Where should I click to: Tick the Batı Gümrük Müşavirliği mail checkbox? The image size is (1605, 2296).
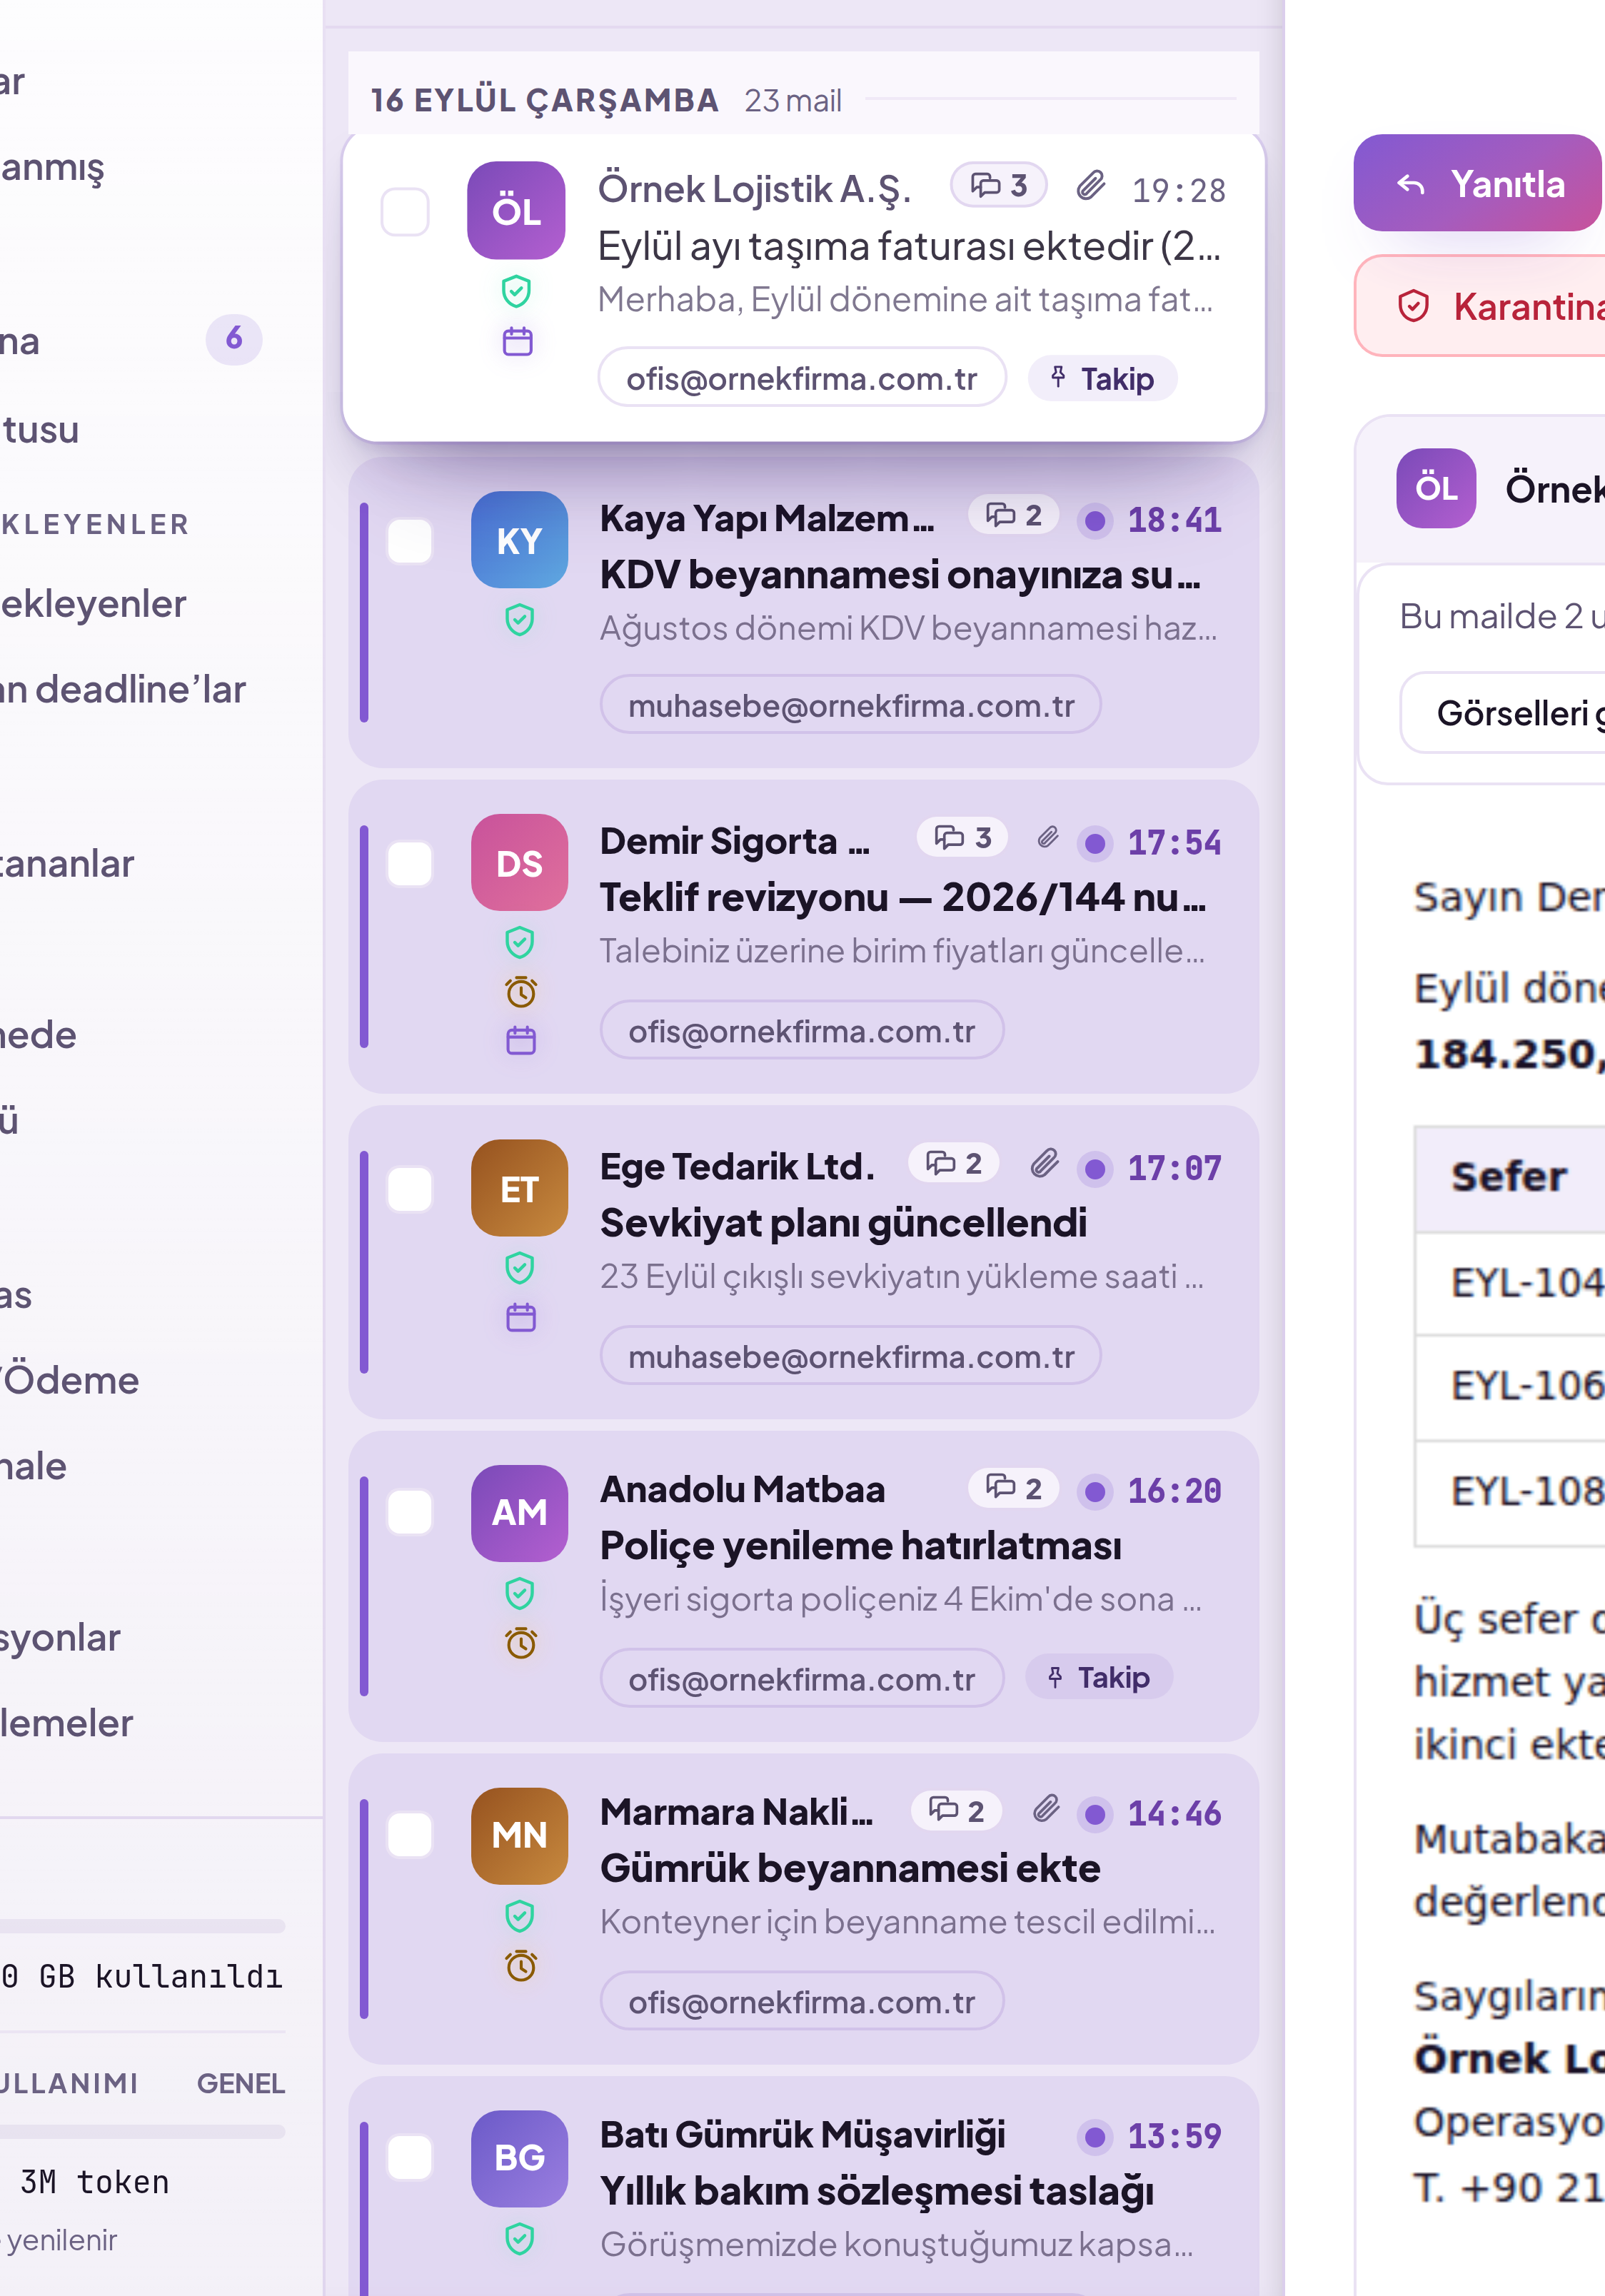coord(410,2158)
